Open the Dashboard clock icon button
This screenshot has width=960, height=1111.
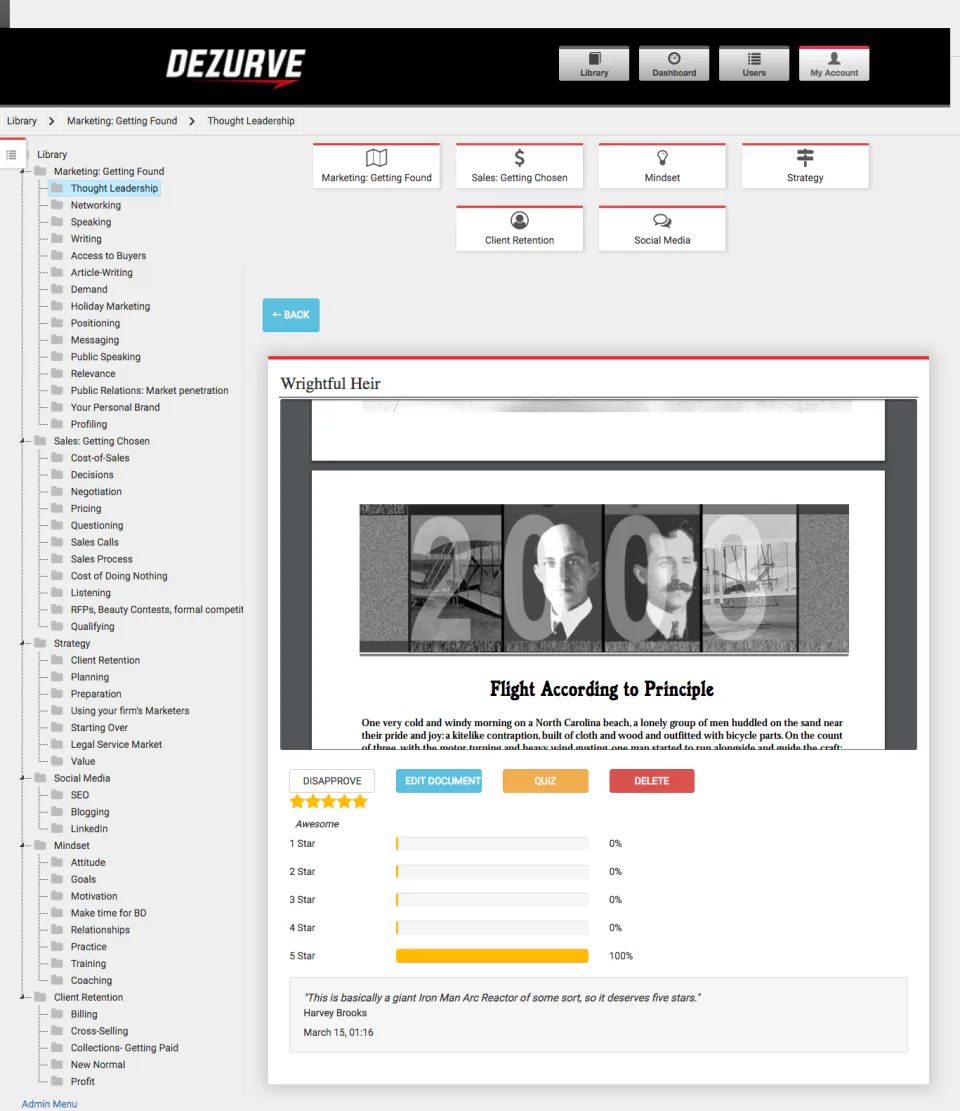pos(674,64)
